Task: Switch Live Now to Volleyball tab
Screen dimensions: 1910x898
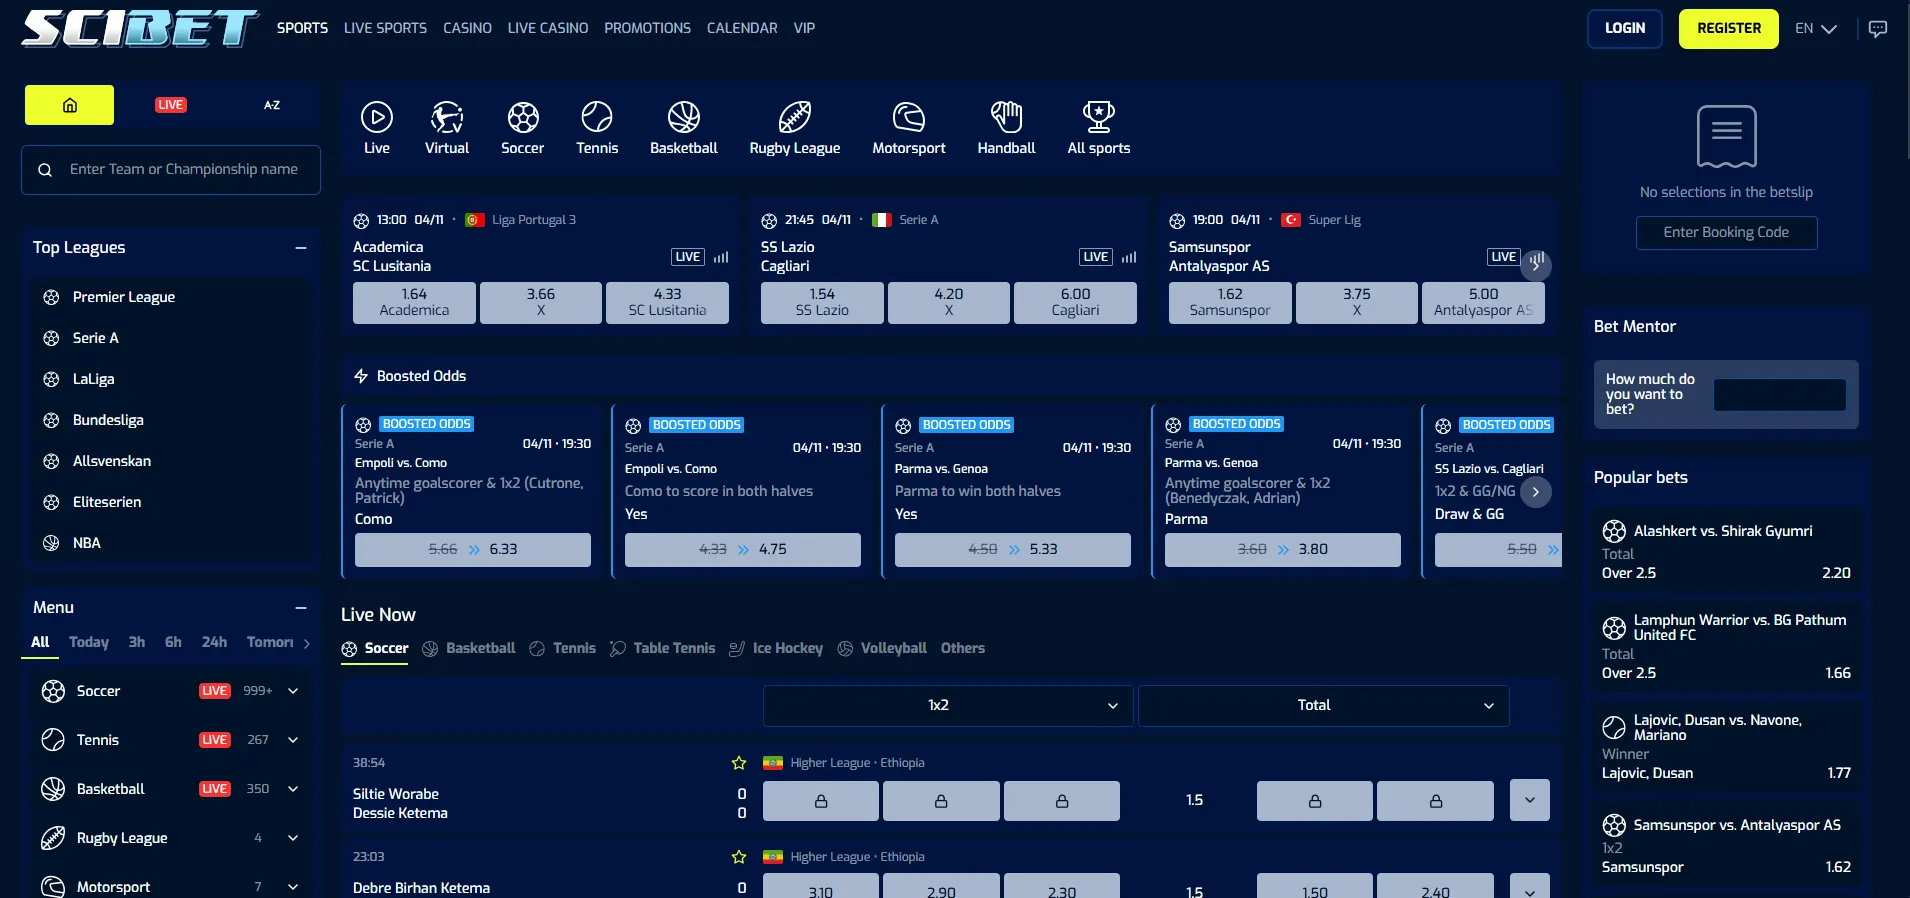Action: point(882,648)
